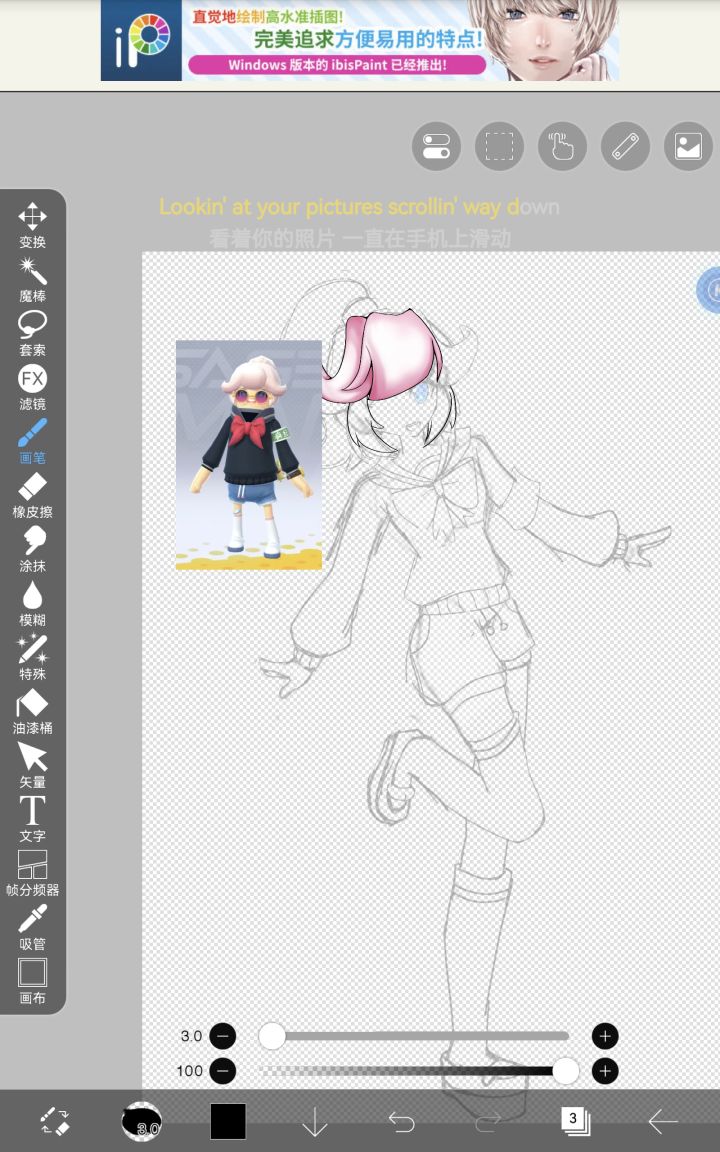Select the Eraser (橡皮擦) tool
Screen dimensions: 720x1152
click(32, 496)
